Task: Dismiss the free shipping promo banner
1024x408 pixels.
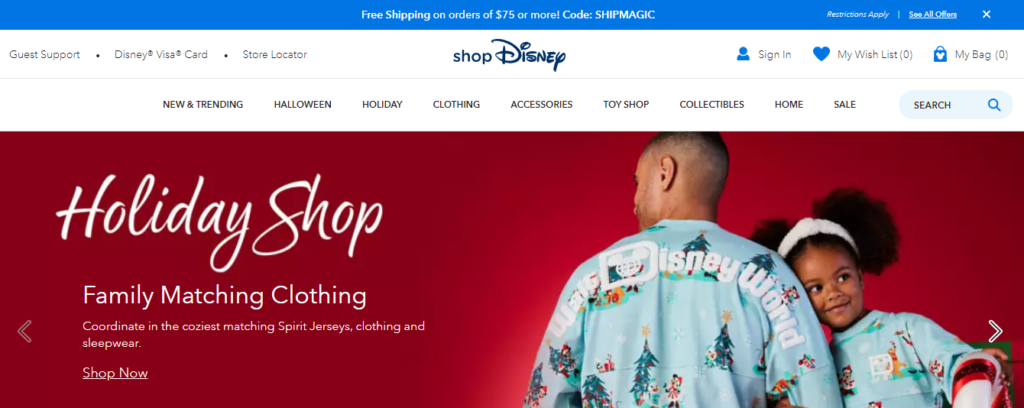Action: (986, 14)
